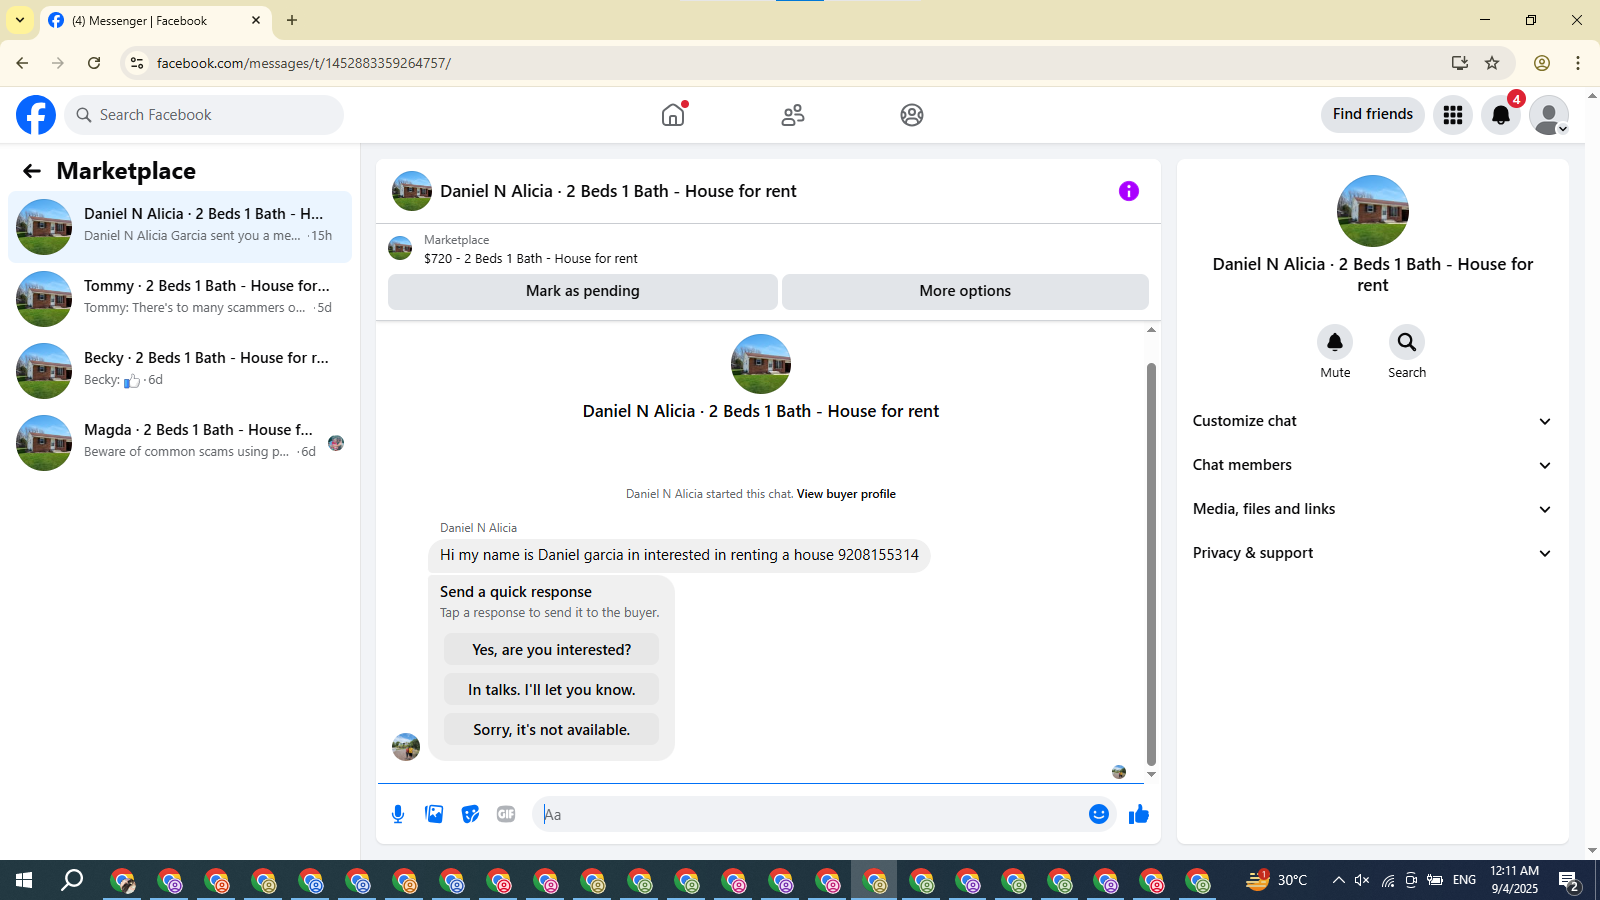Open the Windows Start menu
Screen dimensions: 1600x900
click(x=24, y=880)
